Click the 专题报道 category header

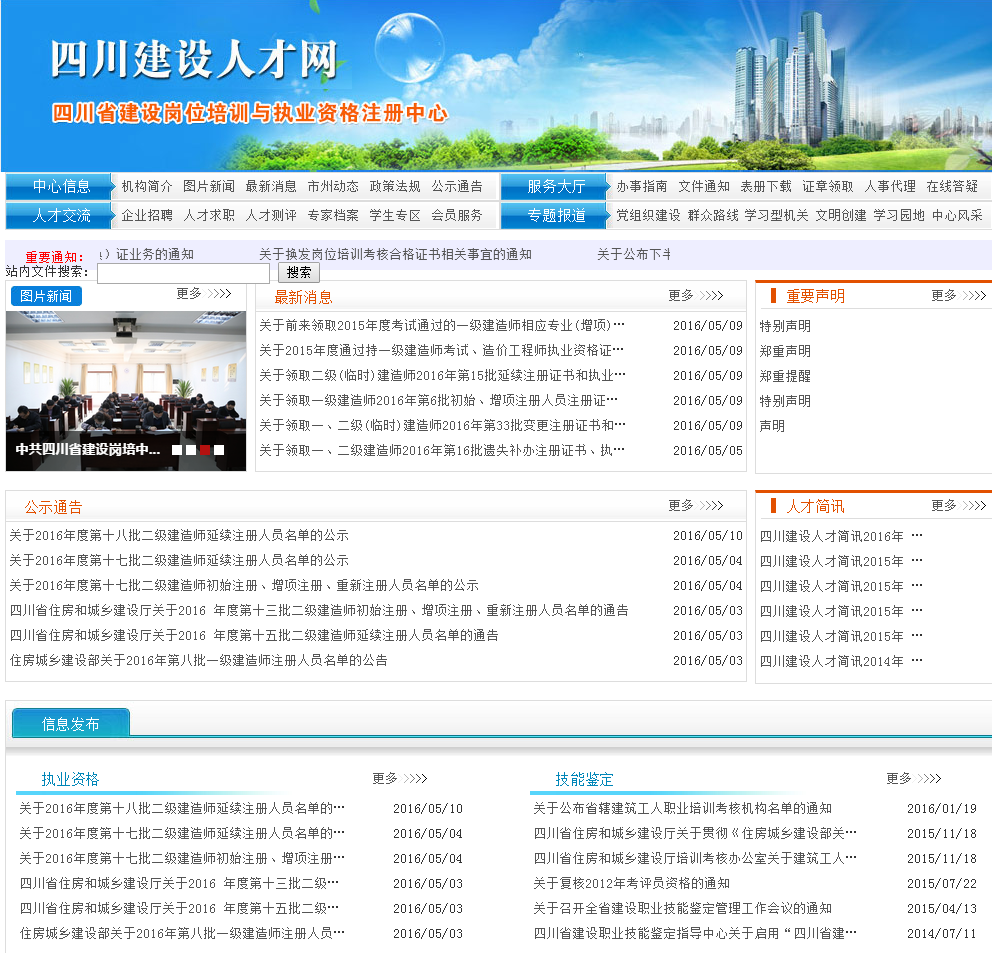[554, 215]
